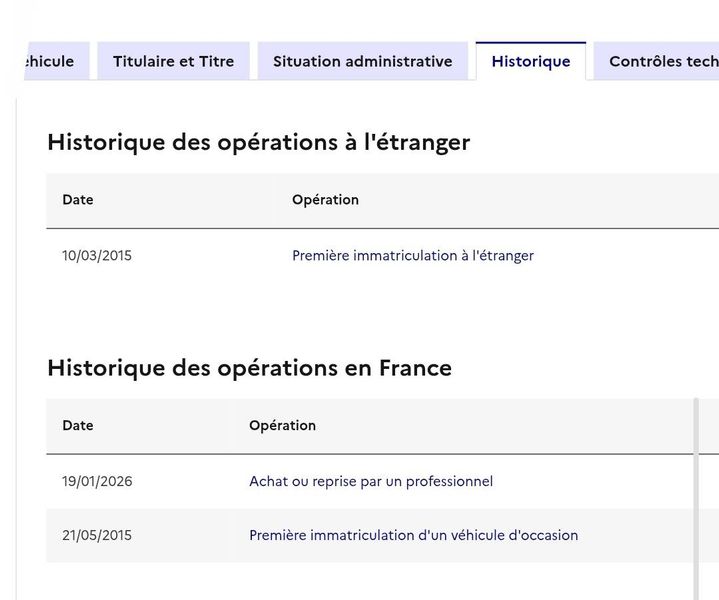This screenshot has height=600, width=719.
Task: Click the Opération header in the étranger table
Action: pos(325,200)
